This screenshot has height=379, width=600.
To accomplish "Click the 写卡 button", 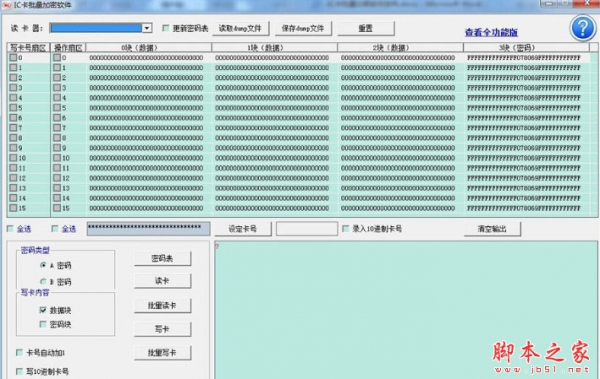I will point(162,329).
